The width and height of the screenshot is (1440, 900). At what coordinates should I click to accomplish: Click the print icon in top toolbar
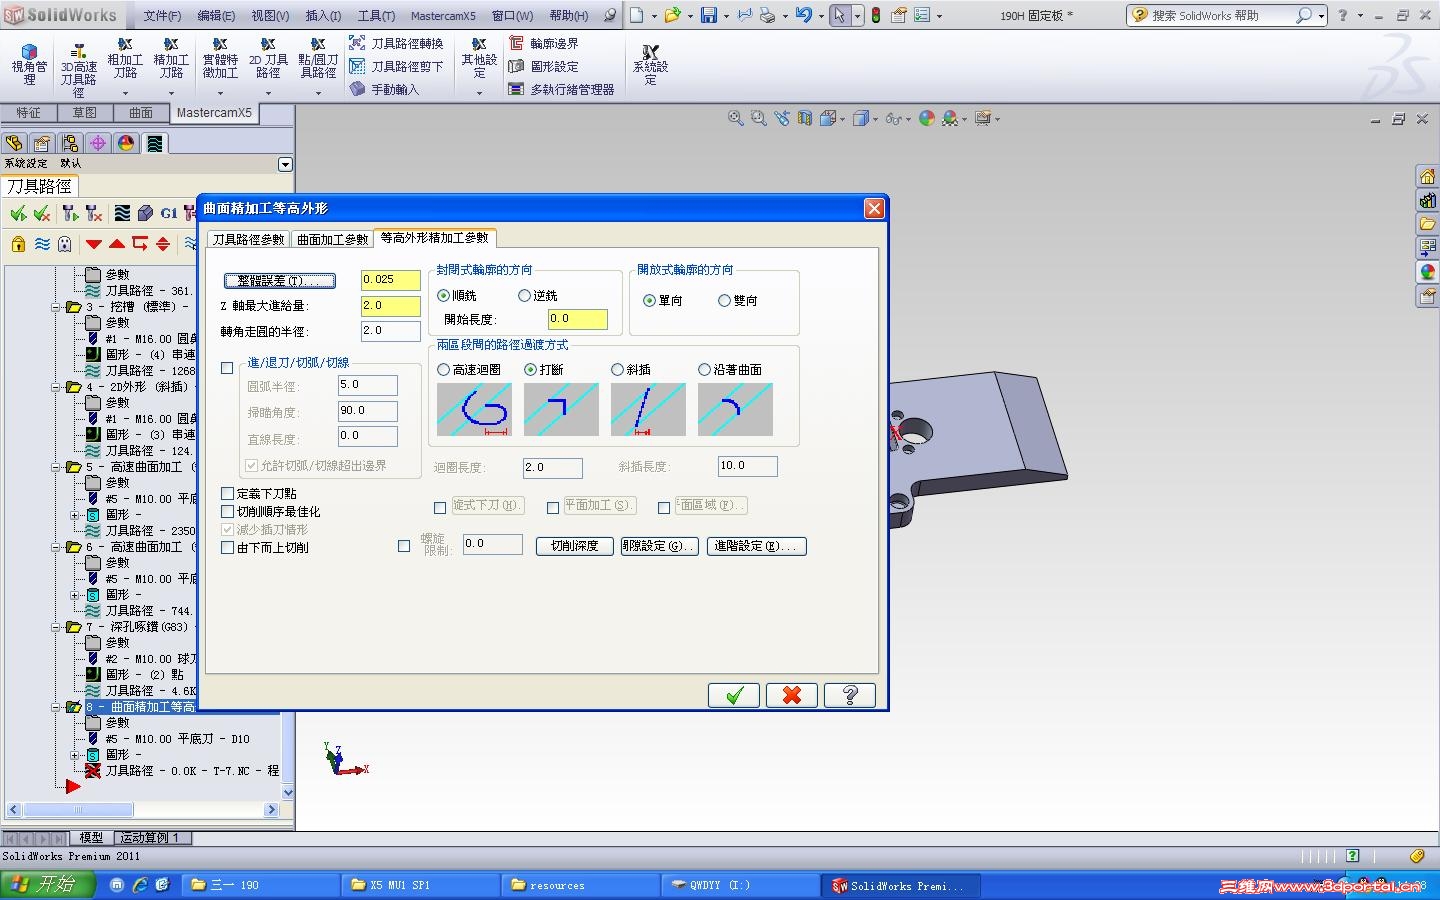pos(767,15)
